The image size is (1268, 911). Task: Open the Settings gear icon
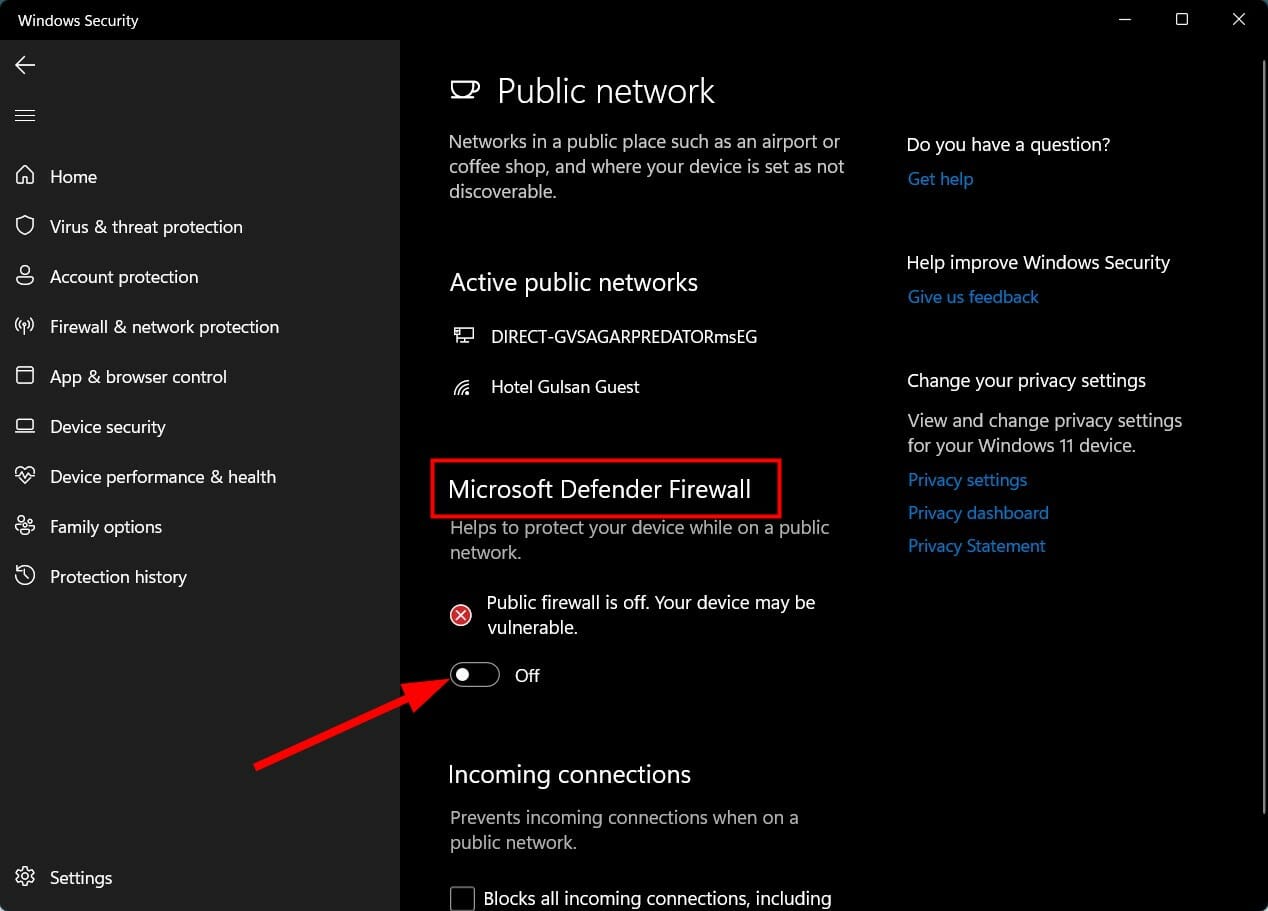click(25, 877)
